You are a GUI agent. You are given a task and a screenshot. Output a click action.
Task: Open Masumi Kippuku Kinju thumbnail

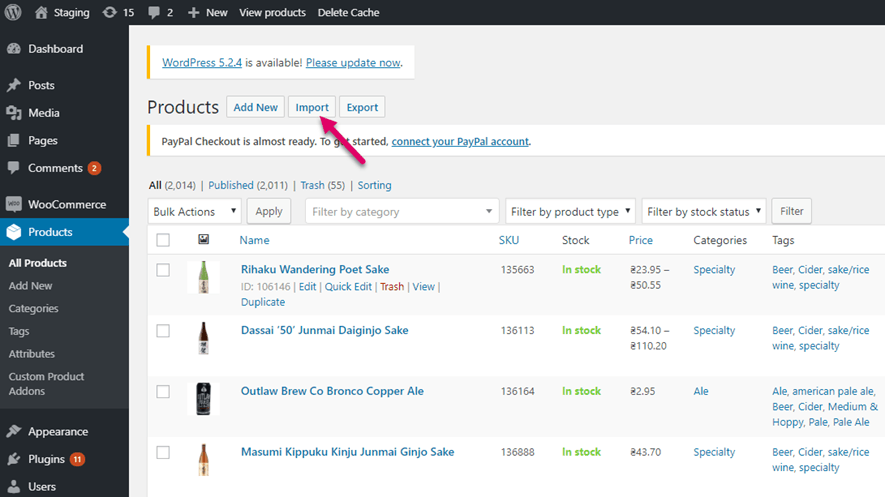tap(203, 460)
